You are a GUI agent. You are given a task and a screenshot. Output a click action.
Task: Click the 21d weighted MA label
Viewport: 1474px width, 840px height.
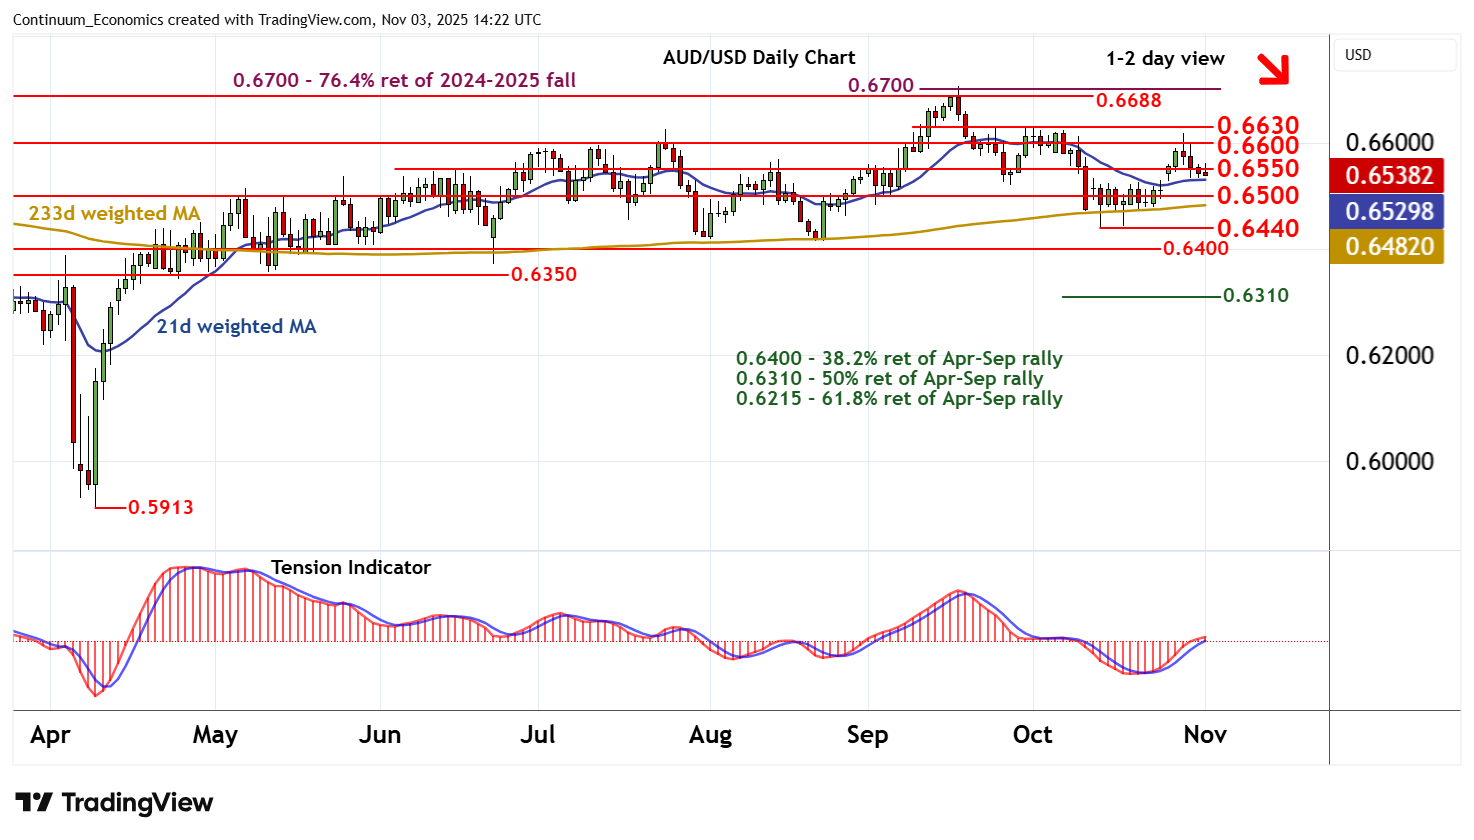pyautogui.click(x=236, y=326)
